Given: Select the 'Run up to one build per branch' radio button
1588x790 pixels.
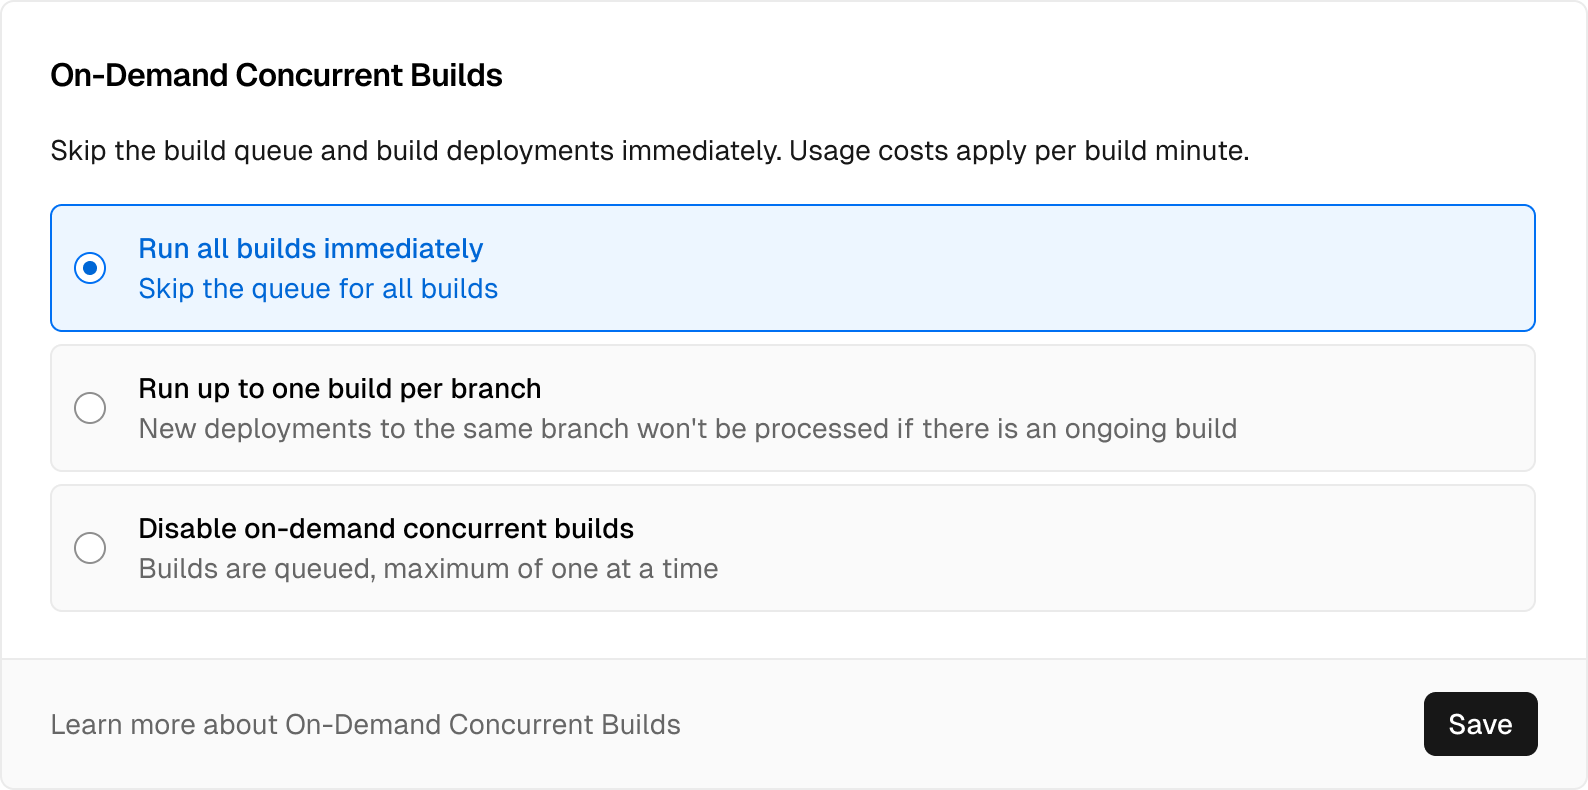Looking at the screenshot, I should pos(90,408).
